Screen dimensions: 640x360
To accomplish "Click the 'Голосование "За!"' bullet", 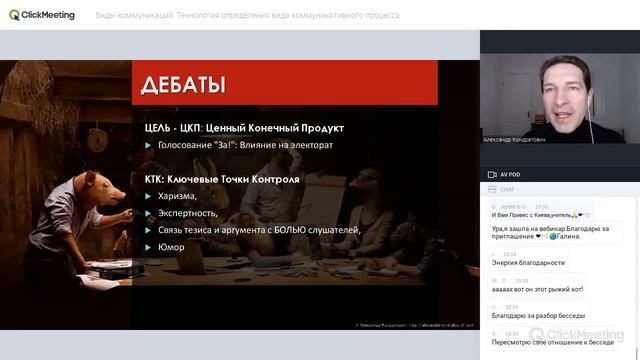I will (x=245, y=145).
